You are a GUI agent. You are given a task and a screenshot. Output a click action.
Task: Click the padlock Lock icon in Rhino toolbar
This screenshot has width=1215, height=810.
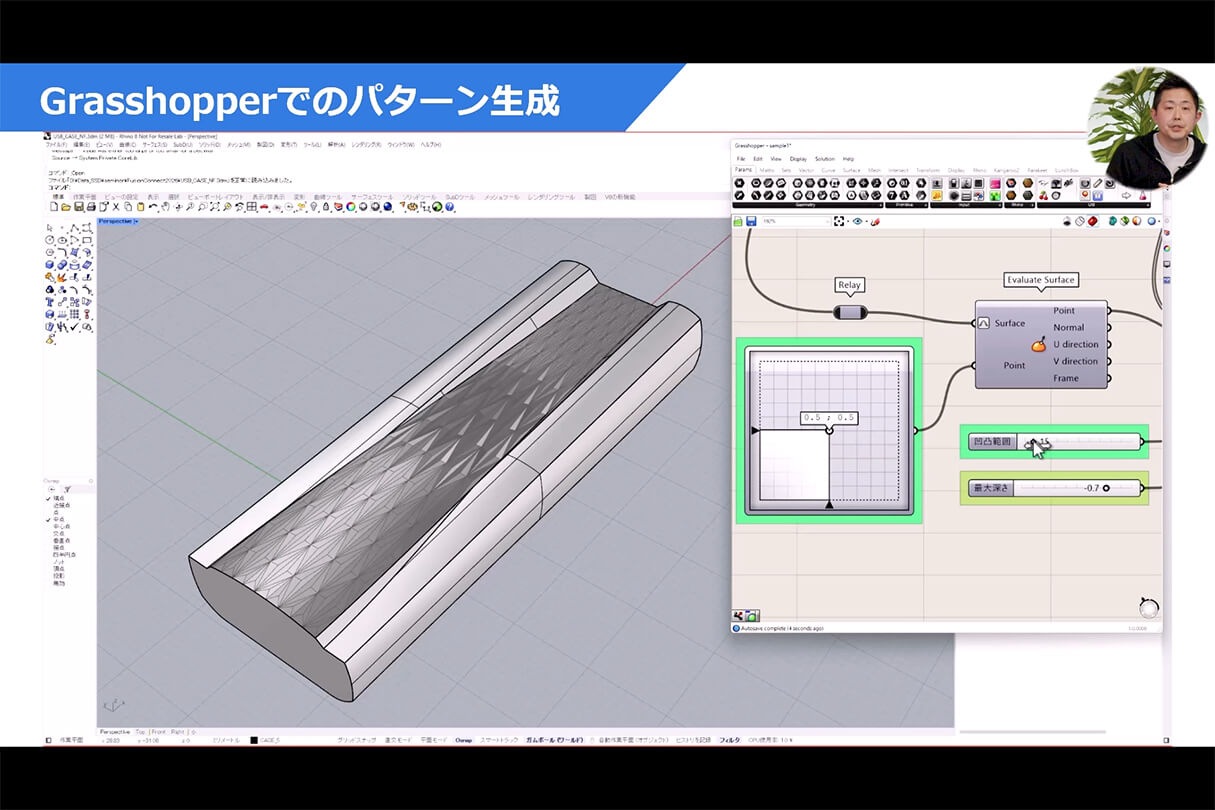pyautogui.click(x=326, y=206)
